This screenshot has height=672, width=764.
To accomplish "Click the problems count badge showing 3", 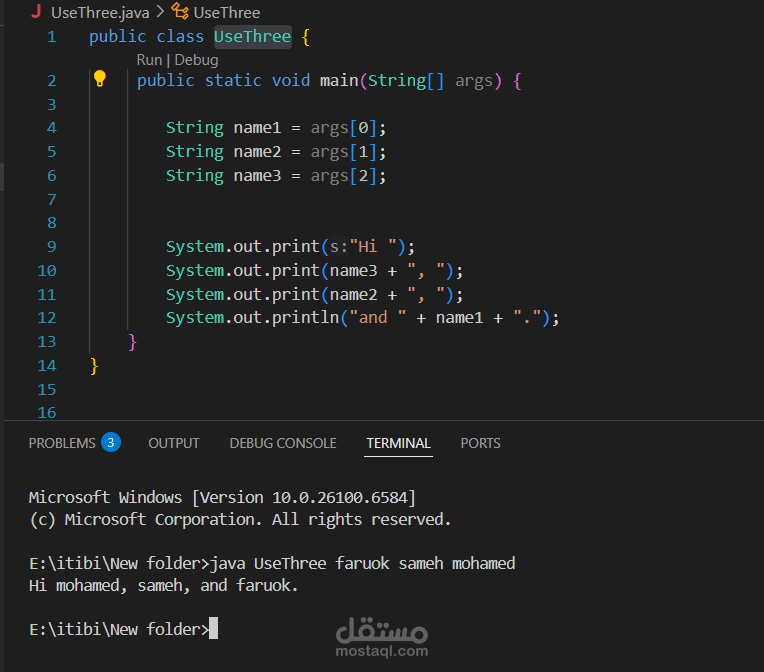I will coord(111,442).
